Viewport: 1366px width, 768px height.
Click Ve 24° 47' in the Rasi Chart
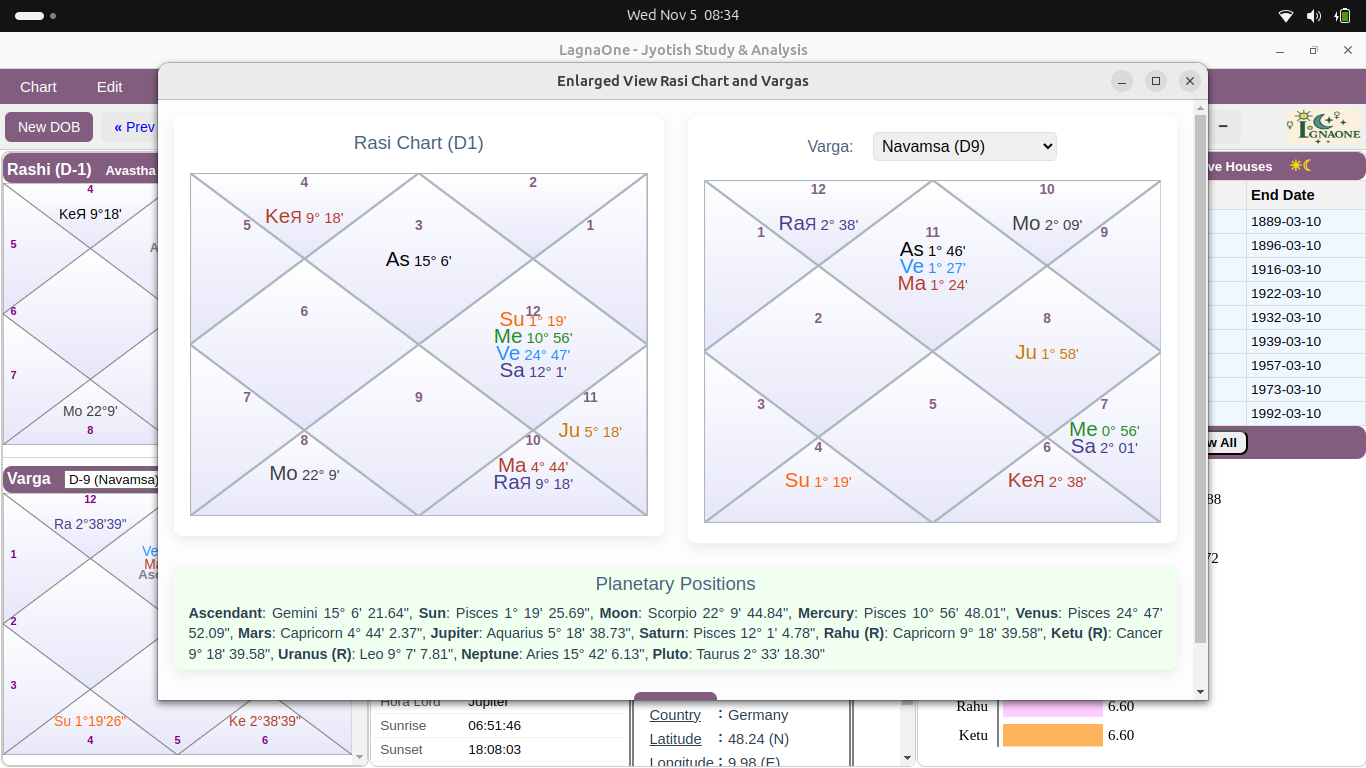click(x=533, y=354)
